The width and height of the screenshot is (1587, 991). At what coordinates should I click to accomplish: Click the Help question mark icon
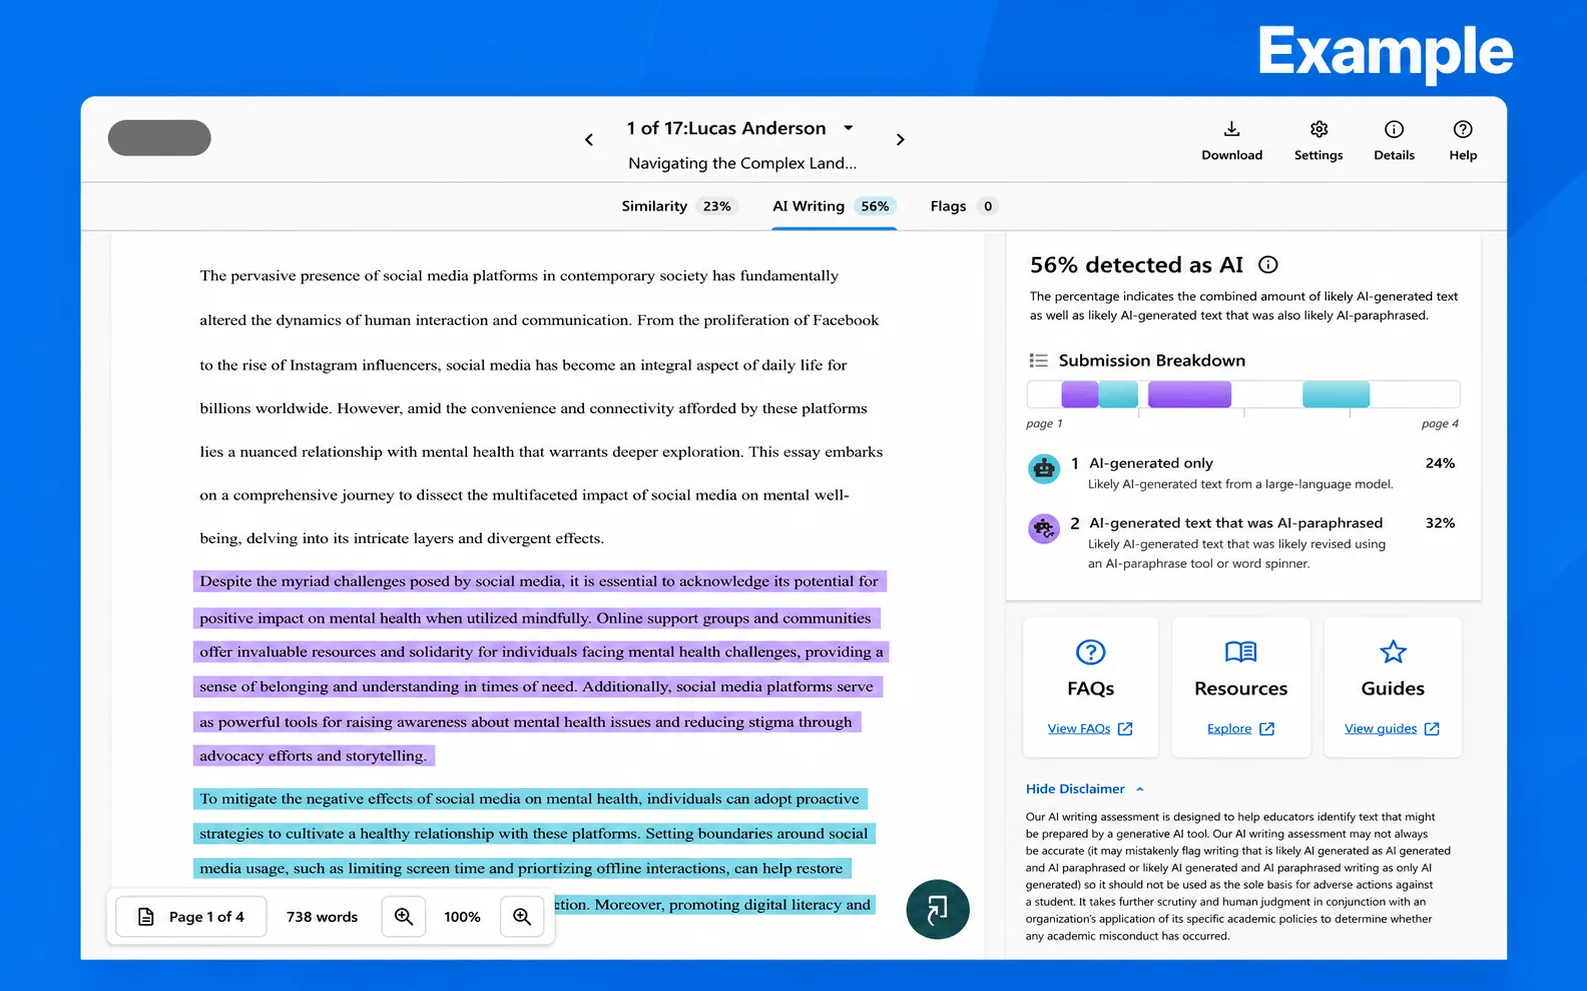(x=1463, y=129)
